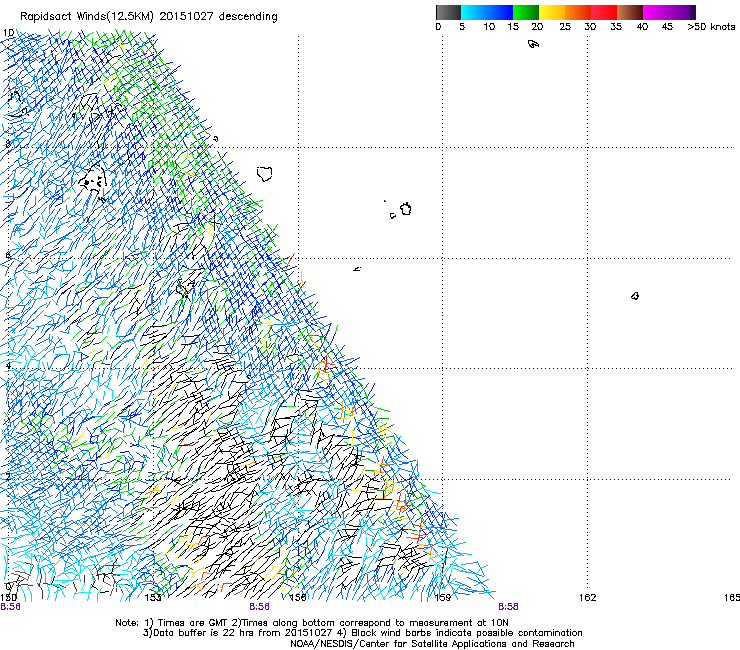Click the small island outline beneath the color legend

(533, 44)
